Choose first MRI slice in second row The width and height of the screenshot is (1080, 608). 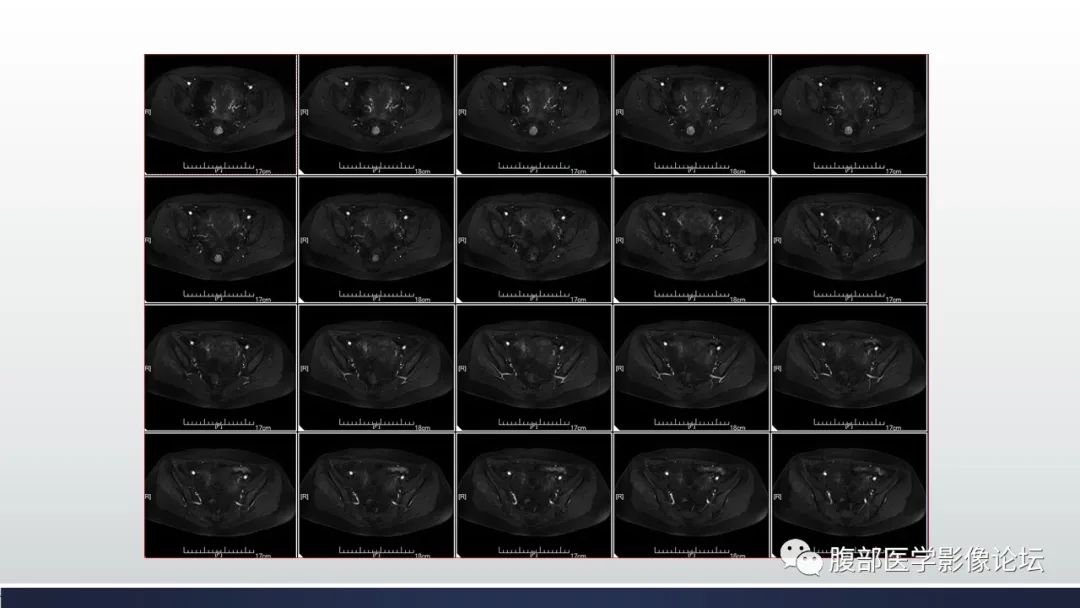(221, 240)
